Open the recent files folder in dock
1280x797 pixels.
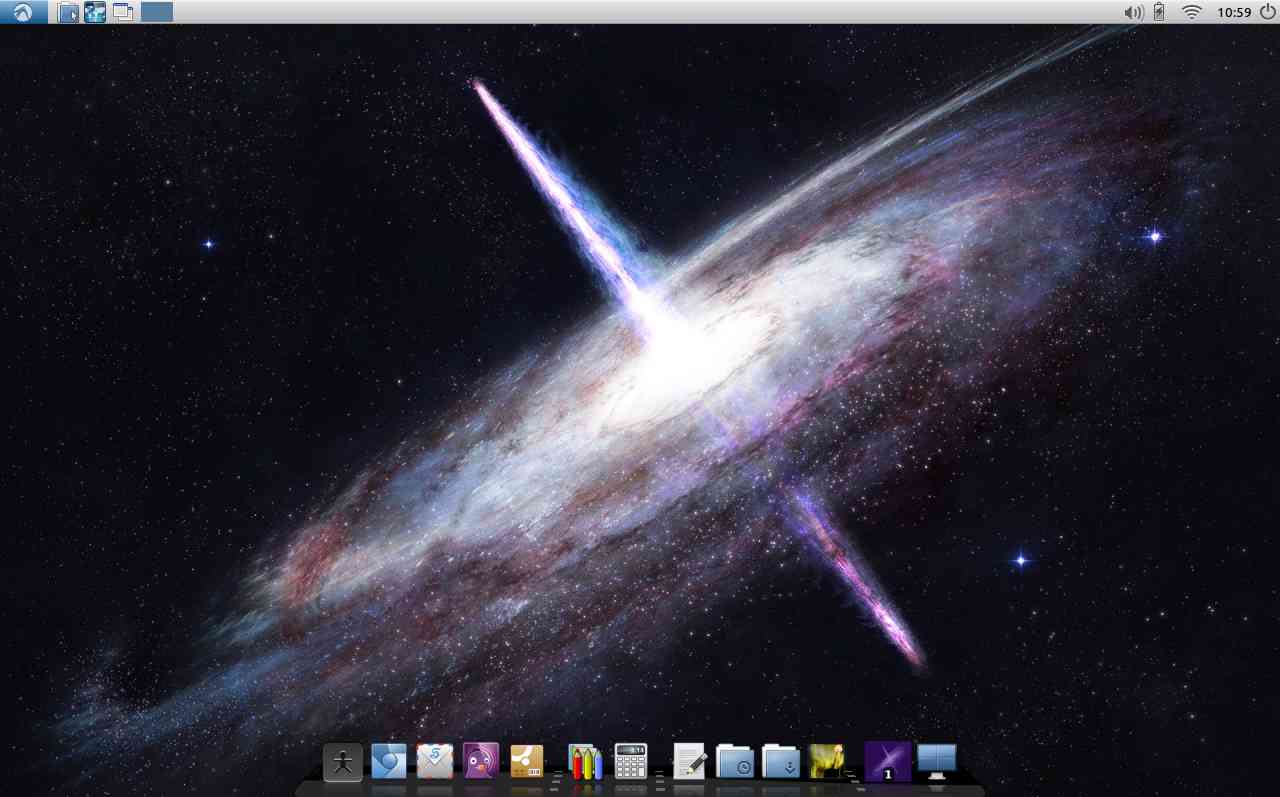tap(735, 762)
